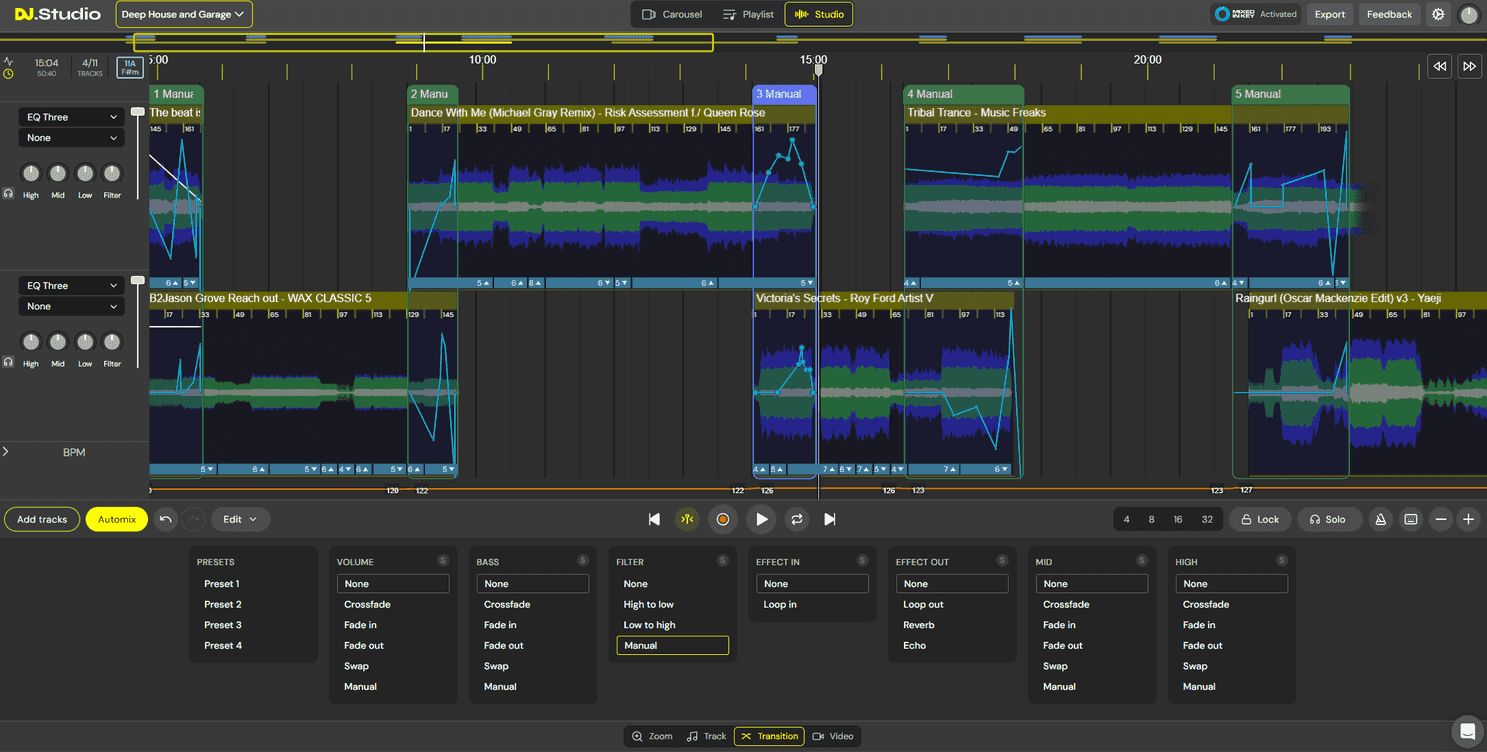Screen dimensions: 1487x752
Task: Click the Record button
Action: click(723, 519)
